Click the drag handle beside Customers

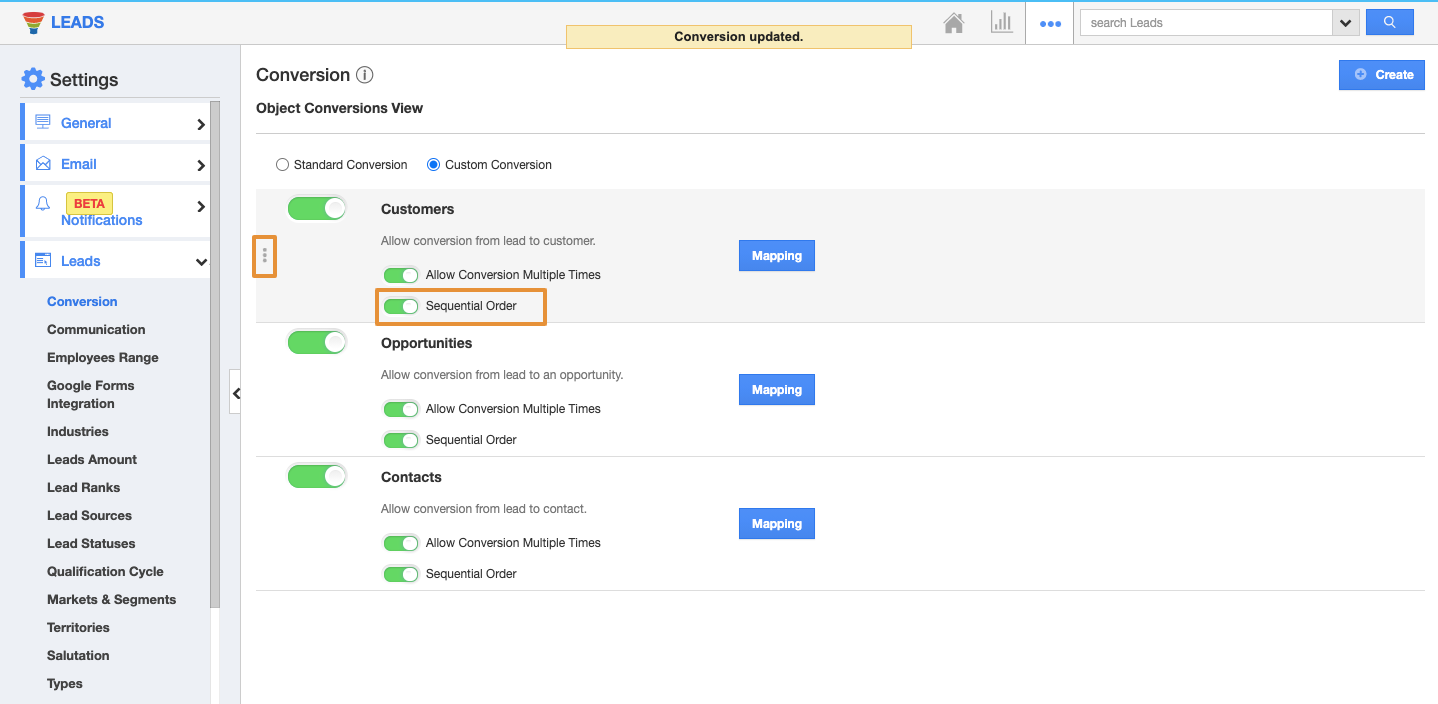[264, 256]
